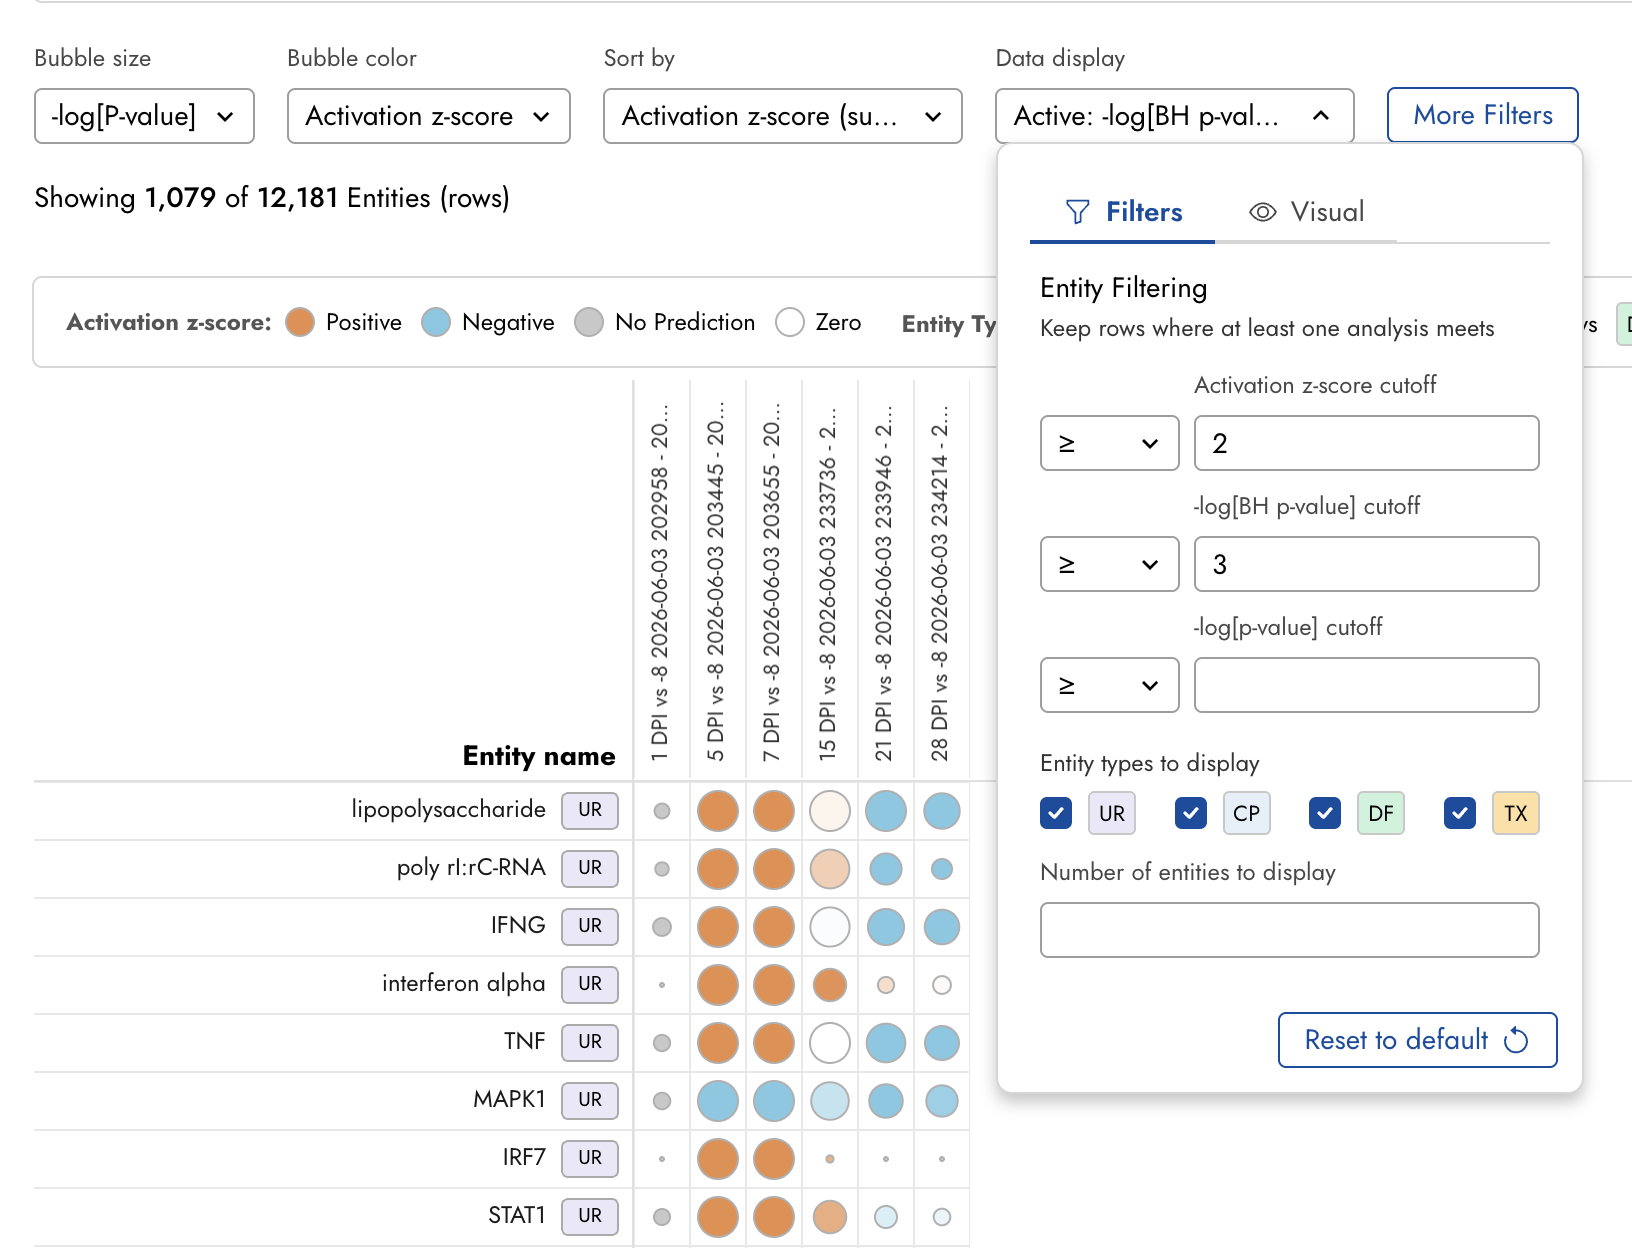Switch to the Visual tab

(1306, 212)
